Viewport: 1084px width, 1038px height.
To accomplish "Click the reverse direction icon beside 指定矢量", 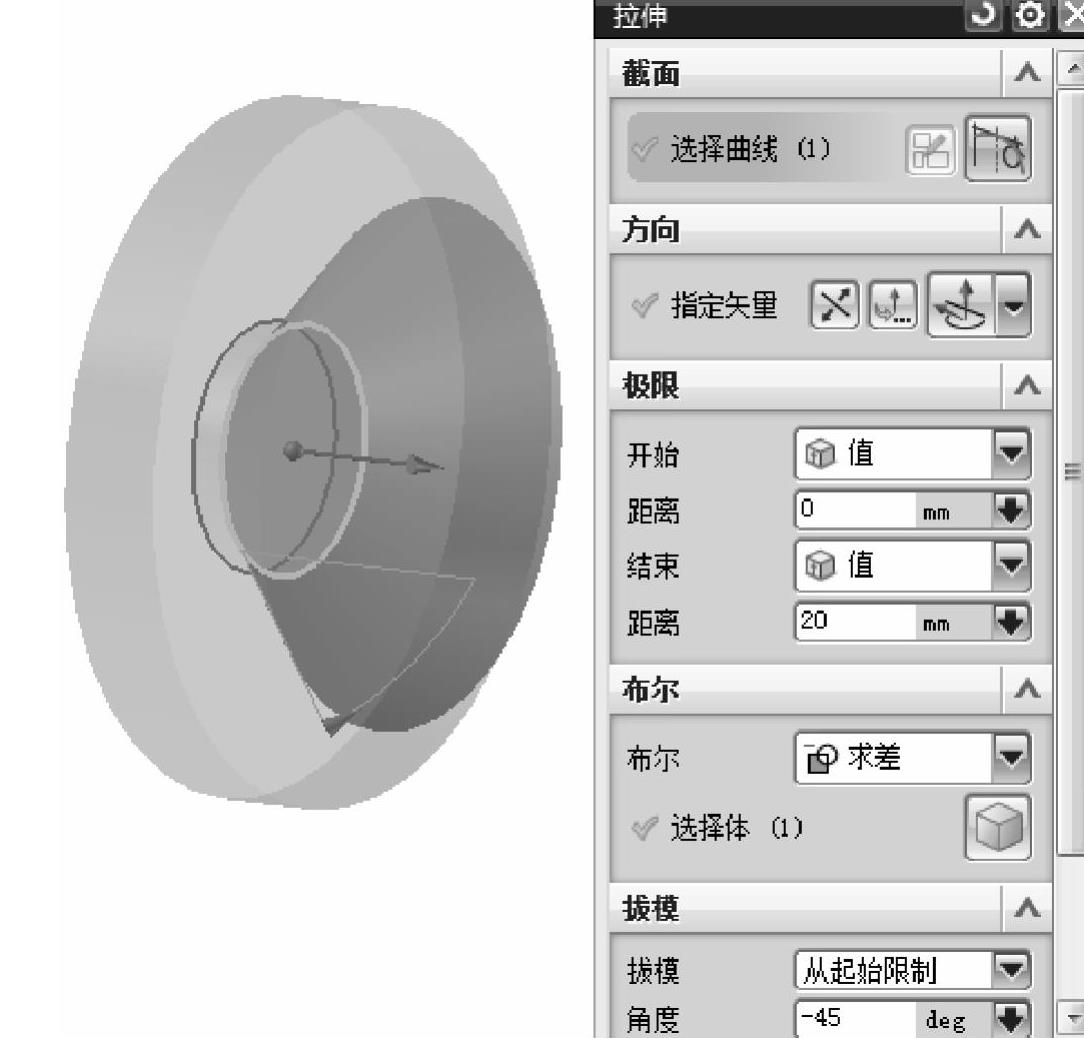I will [834, 304].
